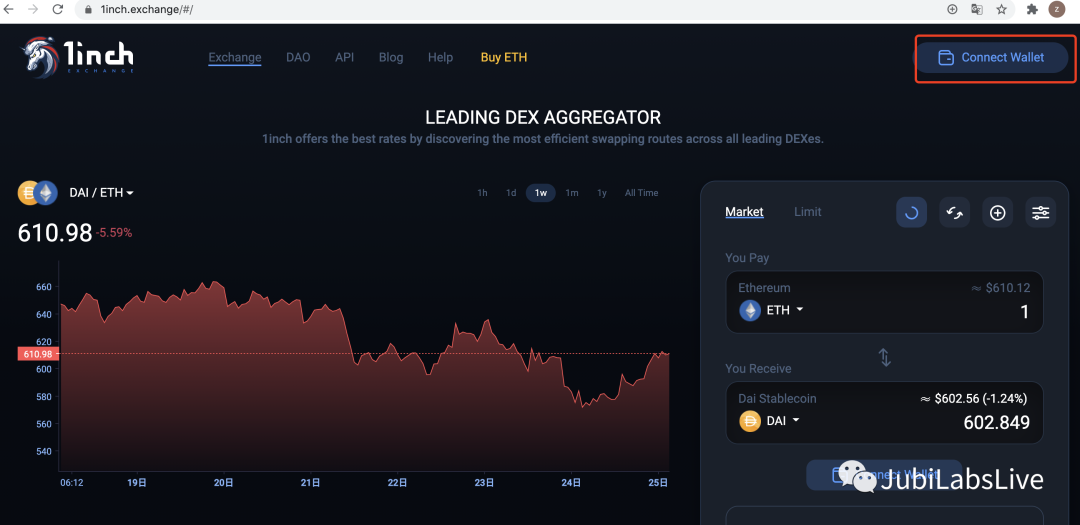Switch to the Limit tab
The image size is (1080, 525).
tap(807, 212)
